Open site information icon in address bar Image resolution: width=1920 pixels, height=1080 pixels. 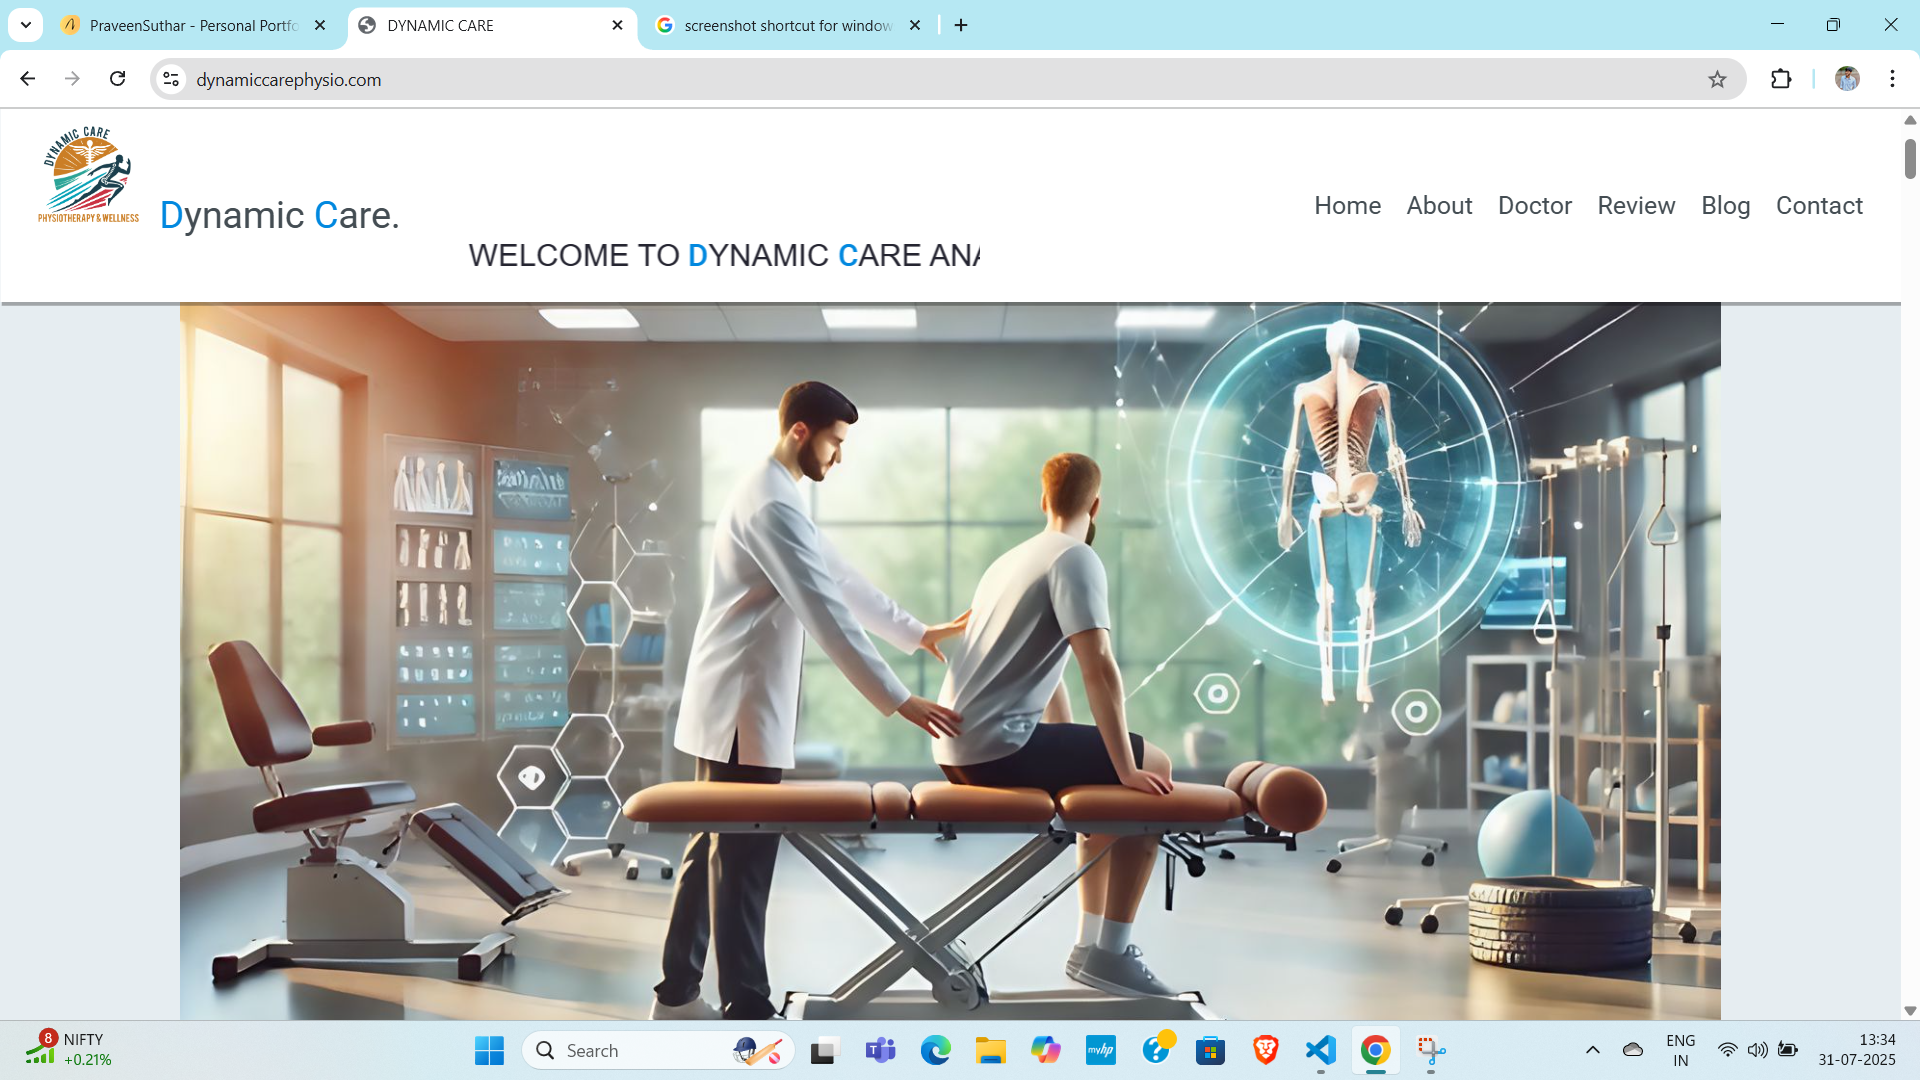click(171, 79)
